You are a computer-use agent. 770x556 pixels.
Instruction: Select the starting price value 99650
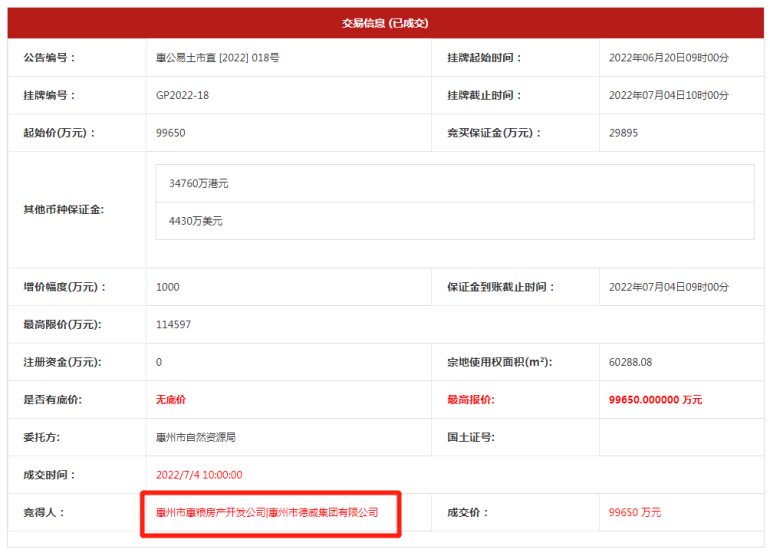click(170, 133)
